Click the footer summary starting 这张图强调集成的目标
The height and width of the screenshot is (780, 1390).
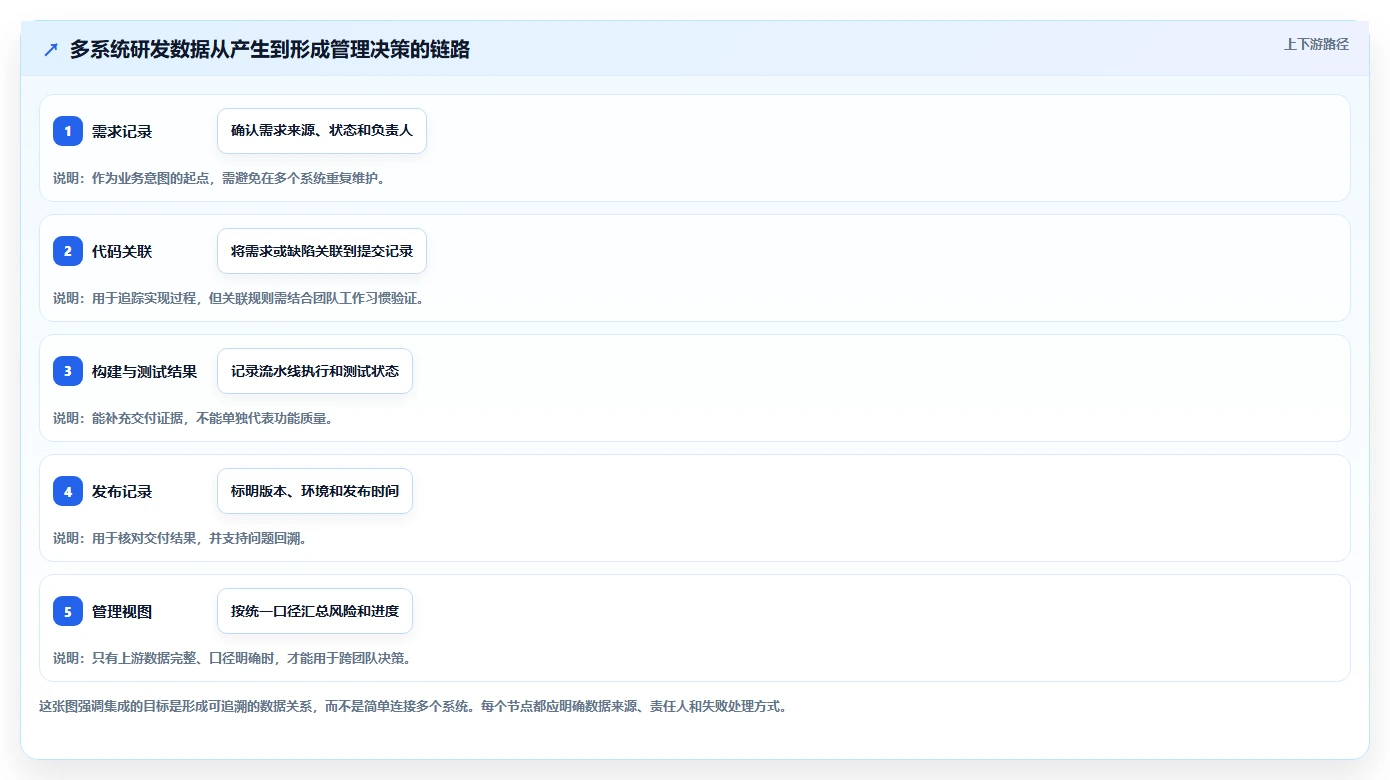coord(414,706)
